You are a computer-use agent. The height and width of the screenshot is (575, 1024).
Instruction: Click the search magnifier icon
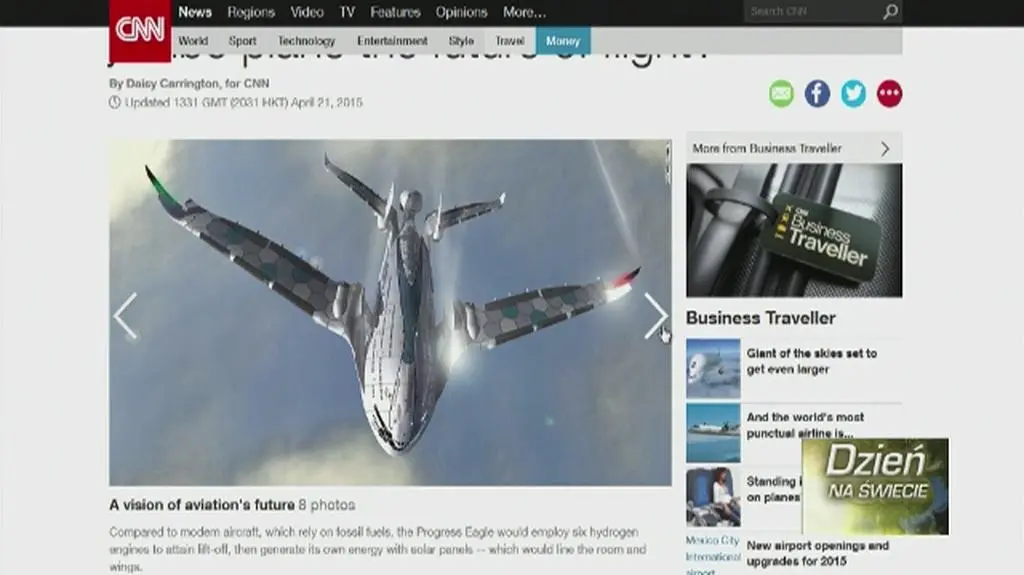890,12
